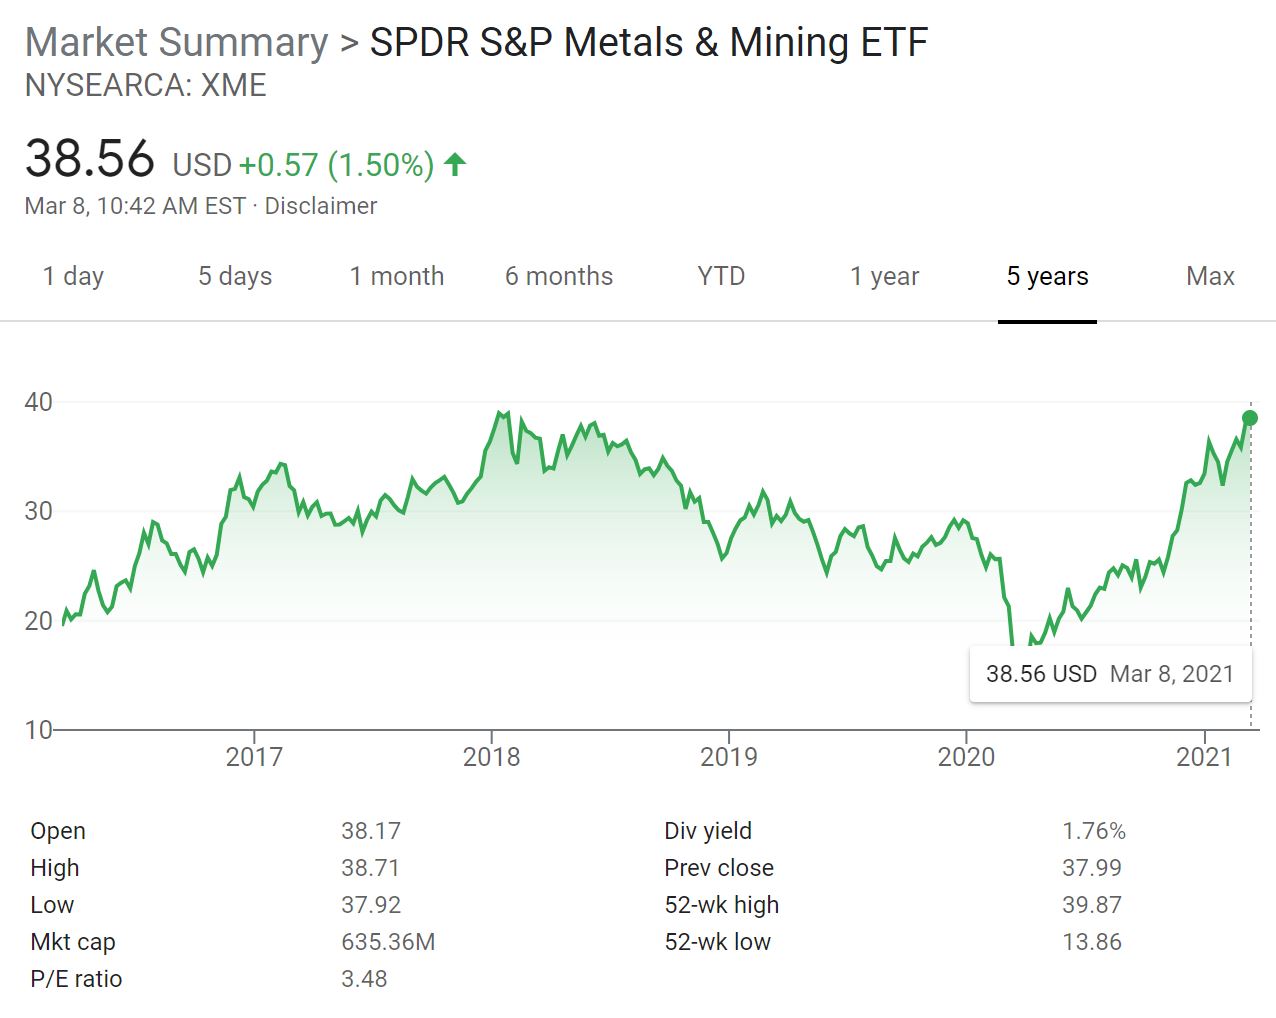The image size is (1276, 1018).
Task: Switch to the 5 days chart view
Action: coord(234,276)
